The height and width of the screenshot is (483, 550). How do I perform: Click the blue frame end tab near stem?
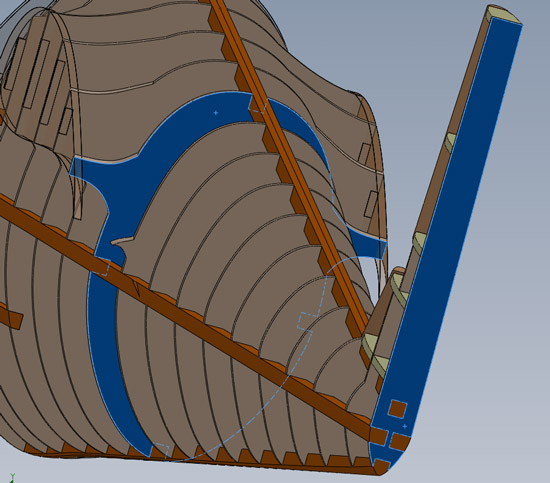(367, 244)
